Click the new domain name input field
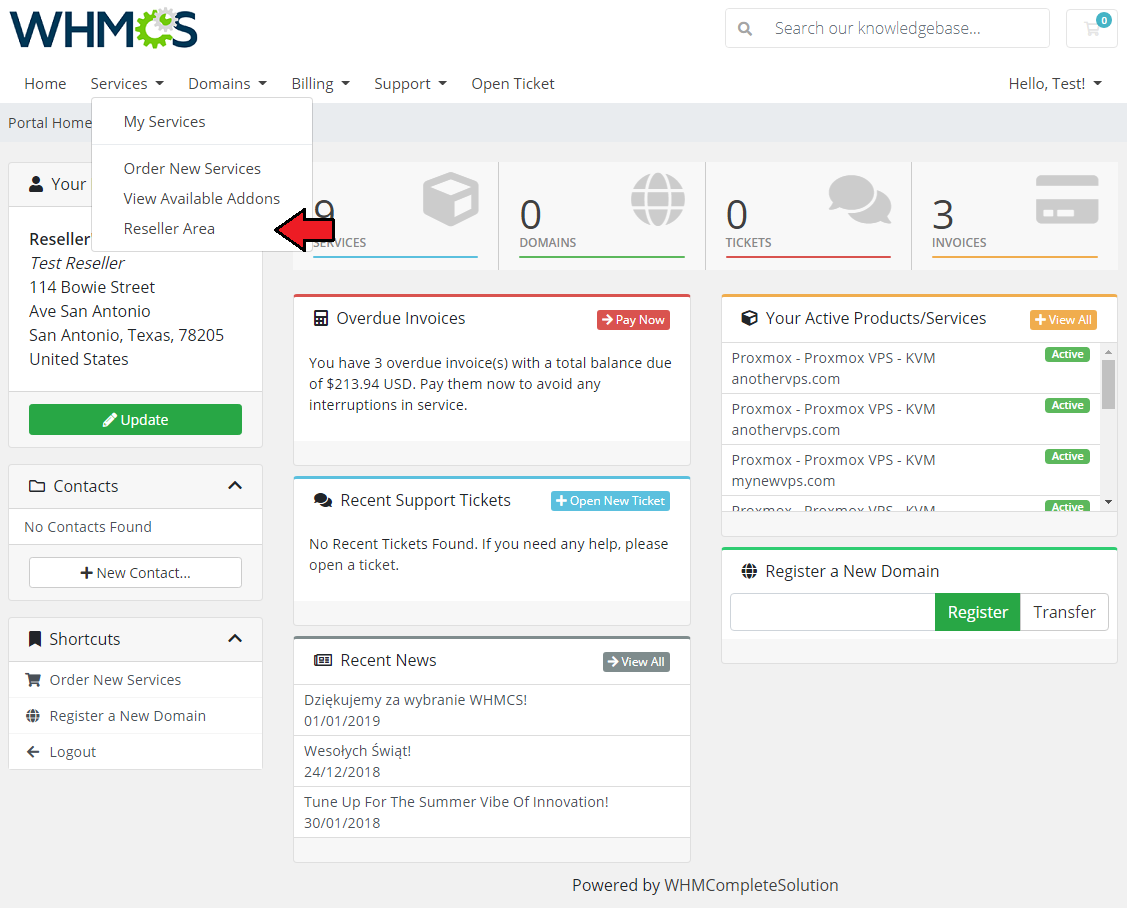 tap(832, 612)
